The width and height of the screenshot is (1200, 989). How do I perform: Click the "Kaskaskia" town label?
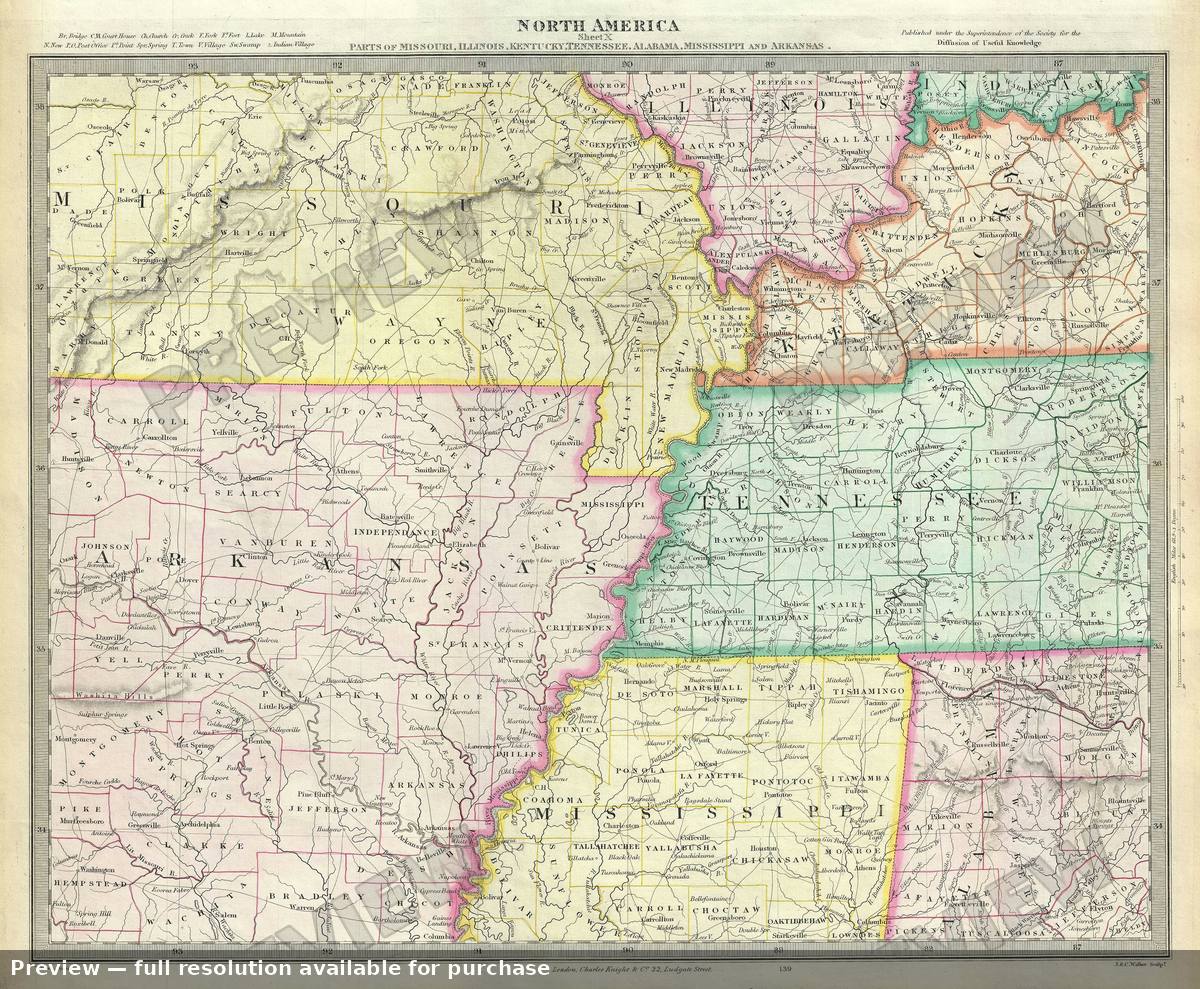(x=667, y=117)
